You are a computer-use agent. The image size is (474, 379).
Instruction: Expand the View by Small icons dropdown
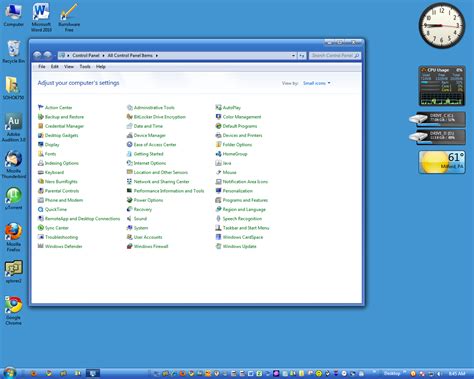click(317, 83)
